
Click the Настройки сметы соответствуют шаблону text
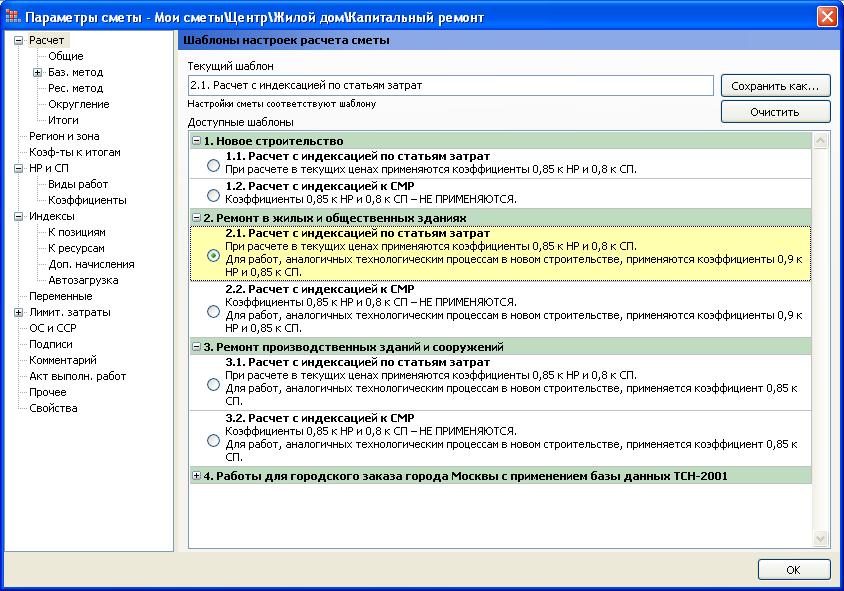pos(282,104)
